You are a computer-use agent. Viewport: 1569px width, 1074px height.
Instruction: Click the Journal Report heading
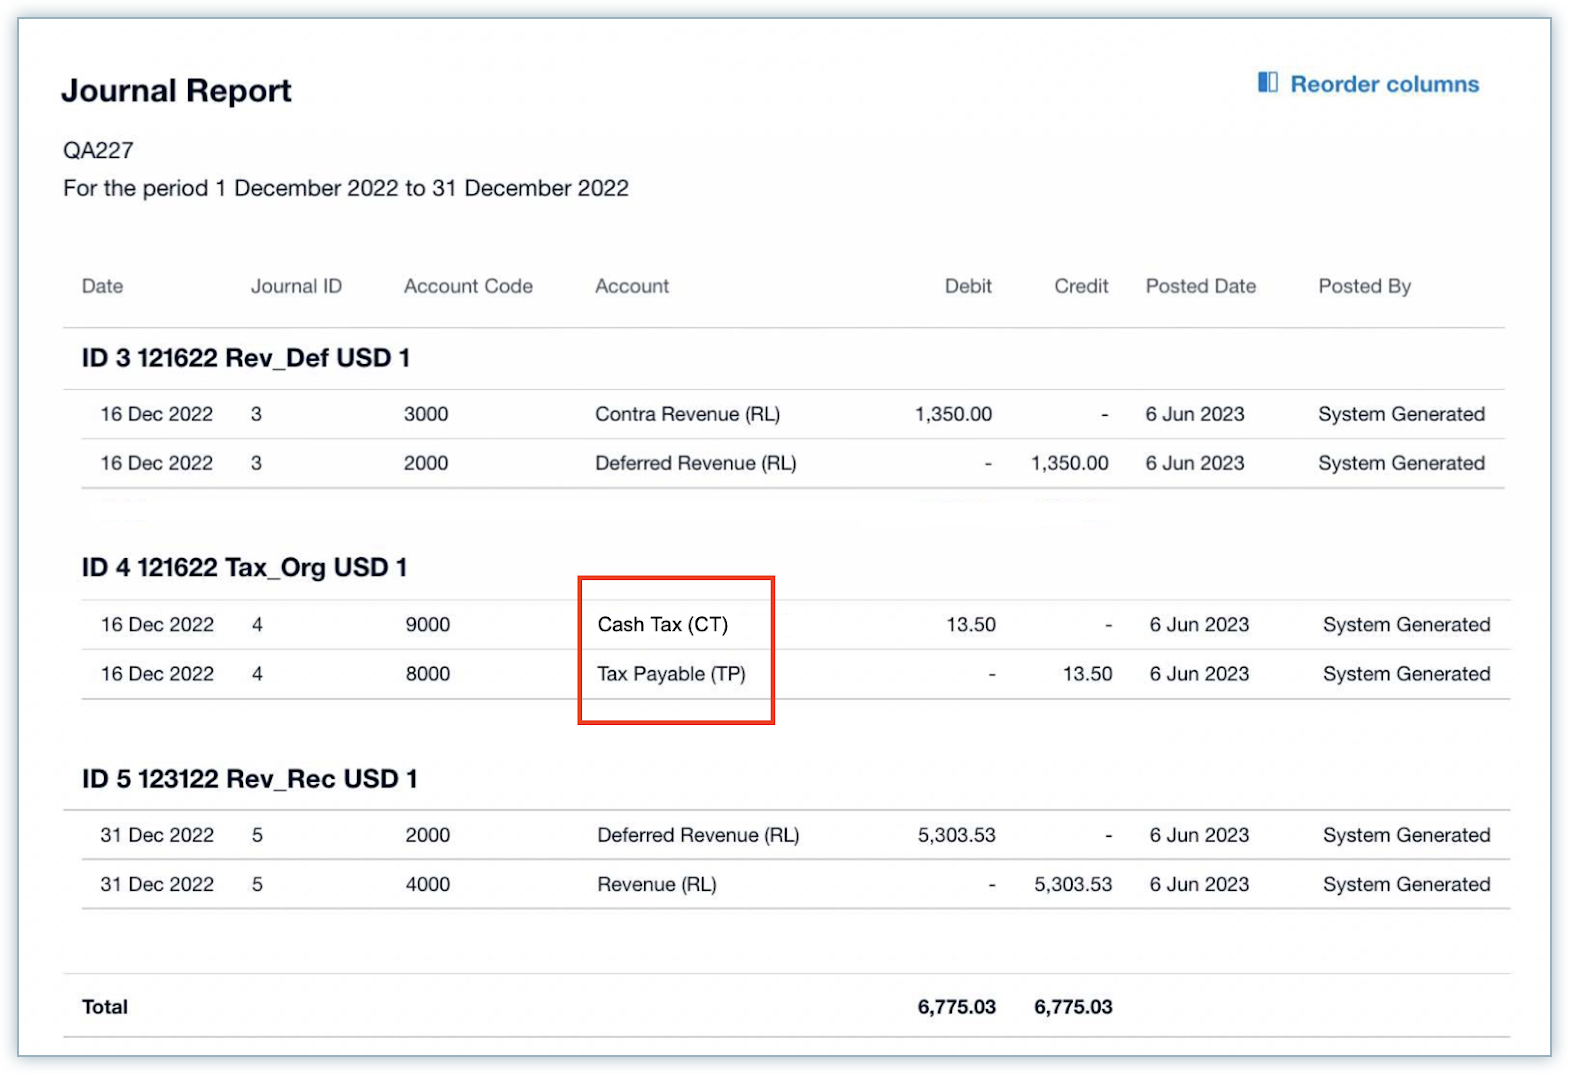(x=176, y=91)
